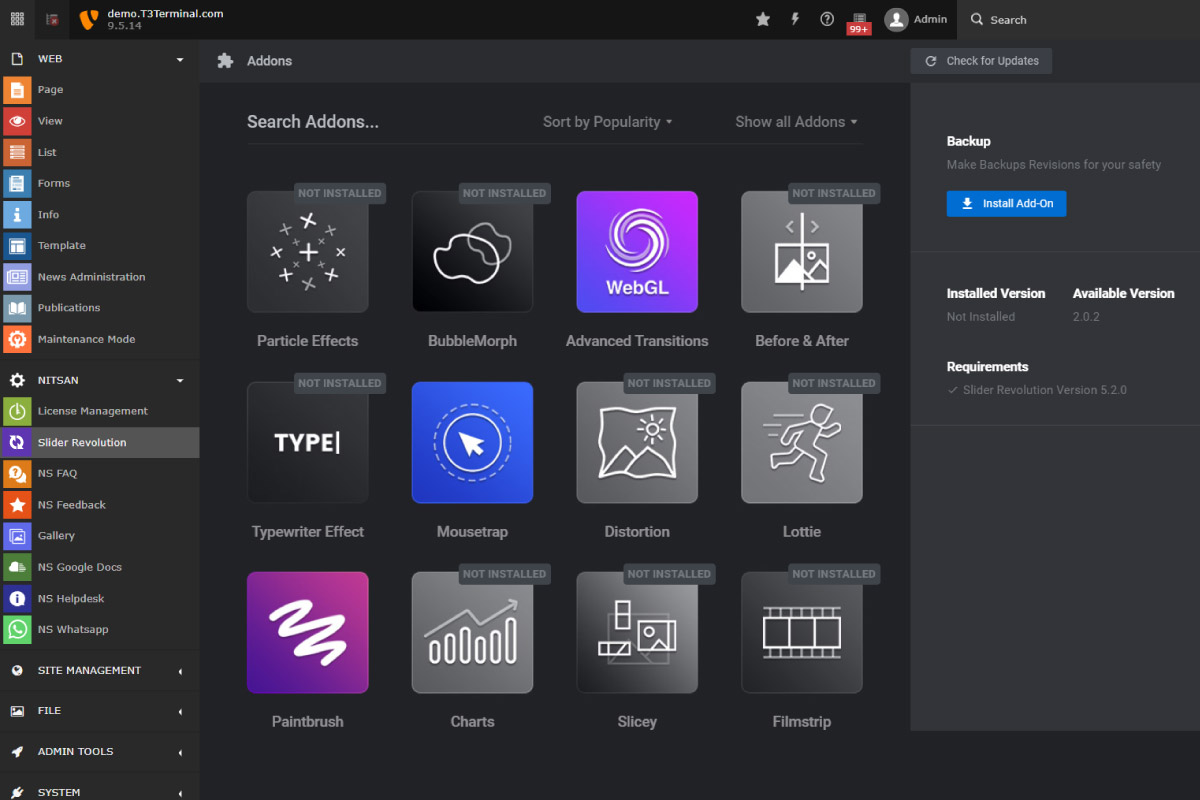The height and width of the screenshot is (800, 1200).
Task: Select the Paintbrush addon thumbnail
Action: click(308, 633)
